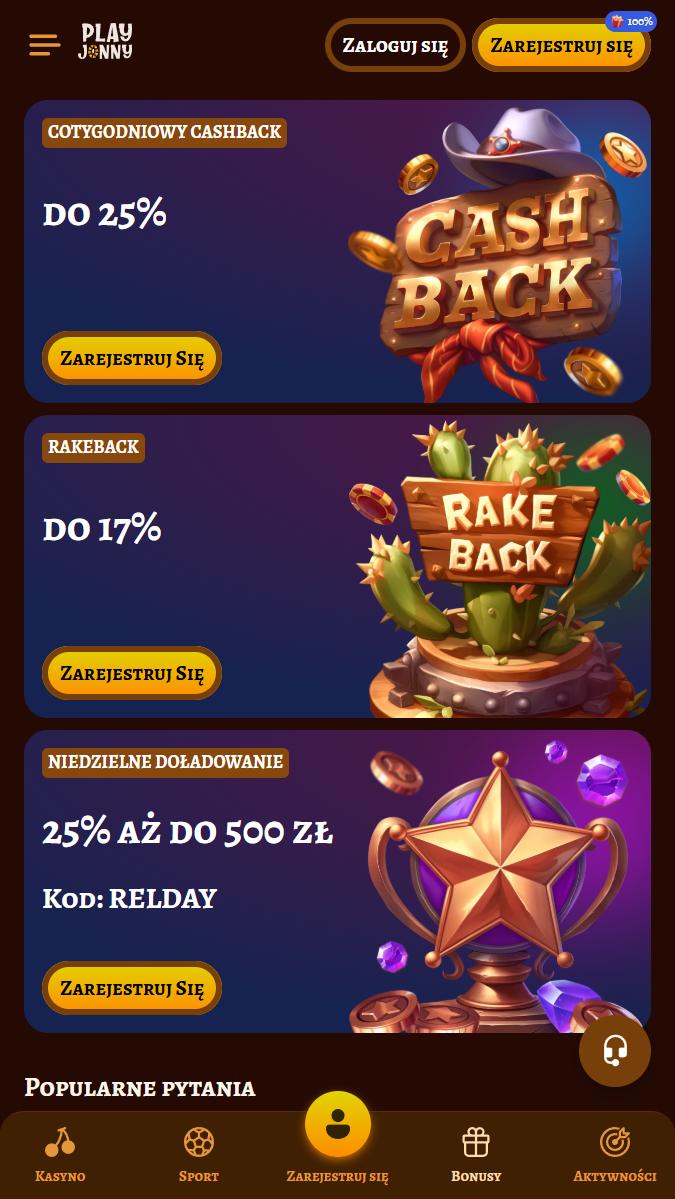Viewport: 675px width, 1199px height.
Task: Click the Play Jonny logo
Action: [x=106, y=41]
